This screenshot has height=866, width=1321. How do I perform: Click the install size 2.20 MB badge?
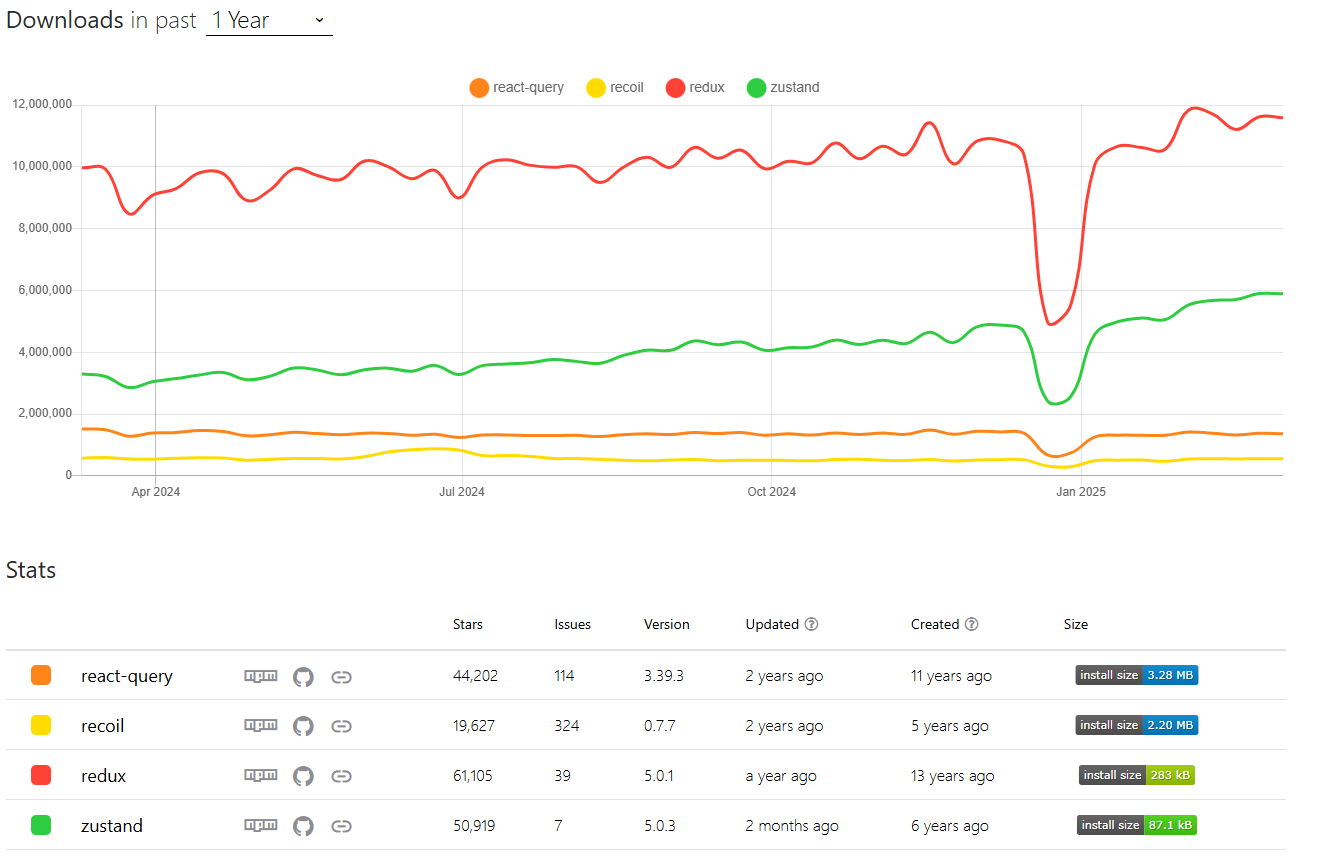point(1137,725)
